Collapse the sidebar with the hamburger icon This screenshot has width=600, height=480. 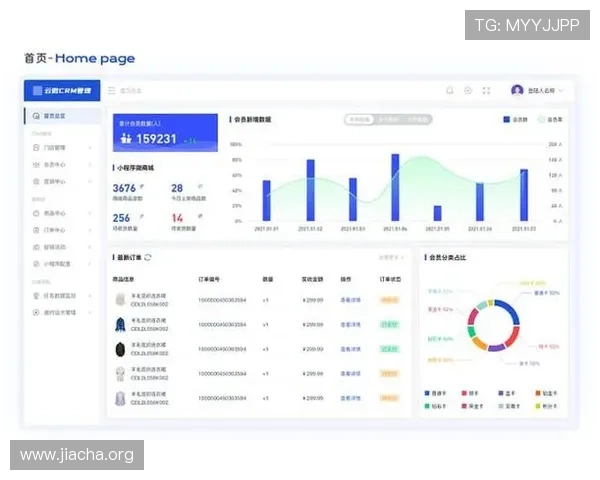tap(111, 90)
